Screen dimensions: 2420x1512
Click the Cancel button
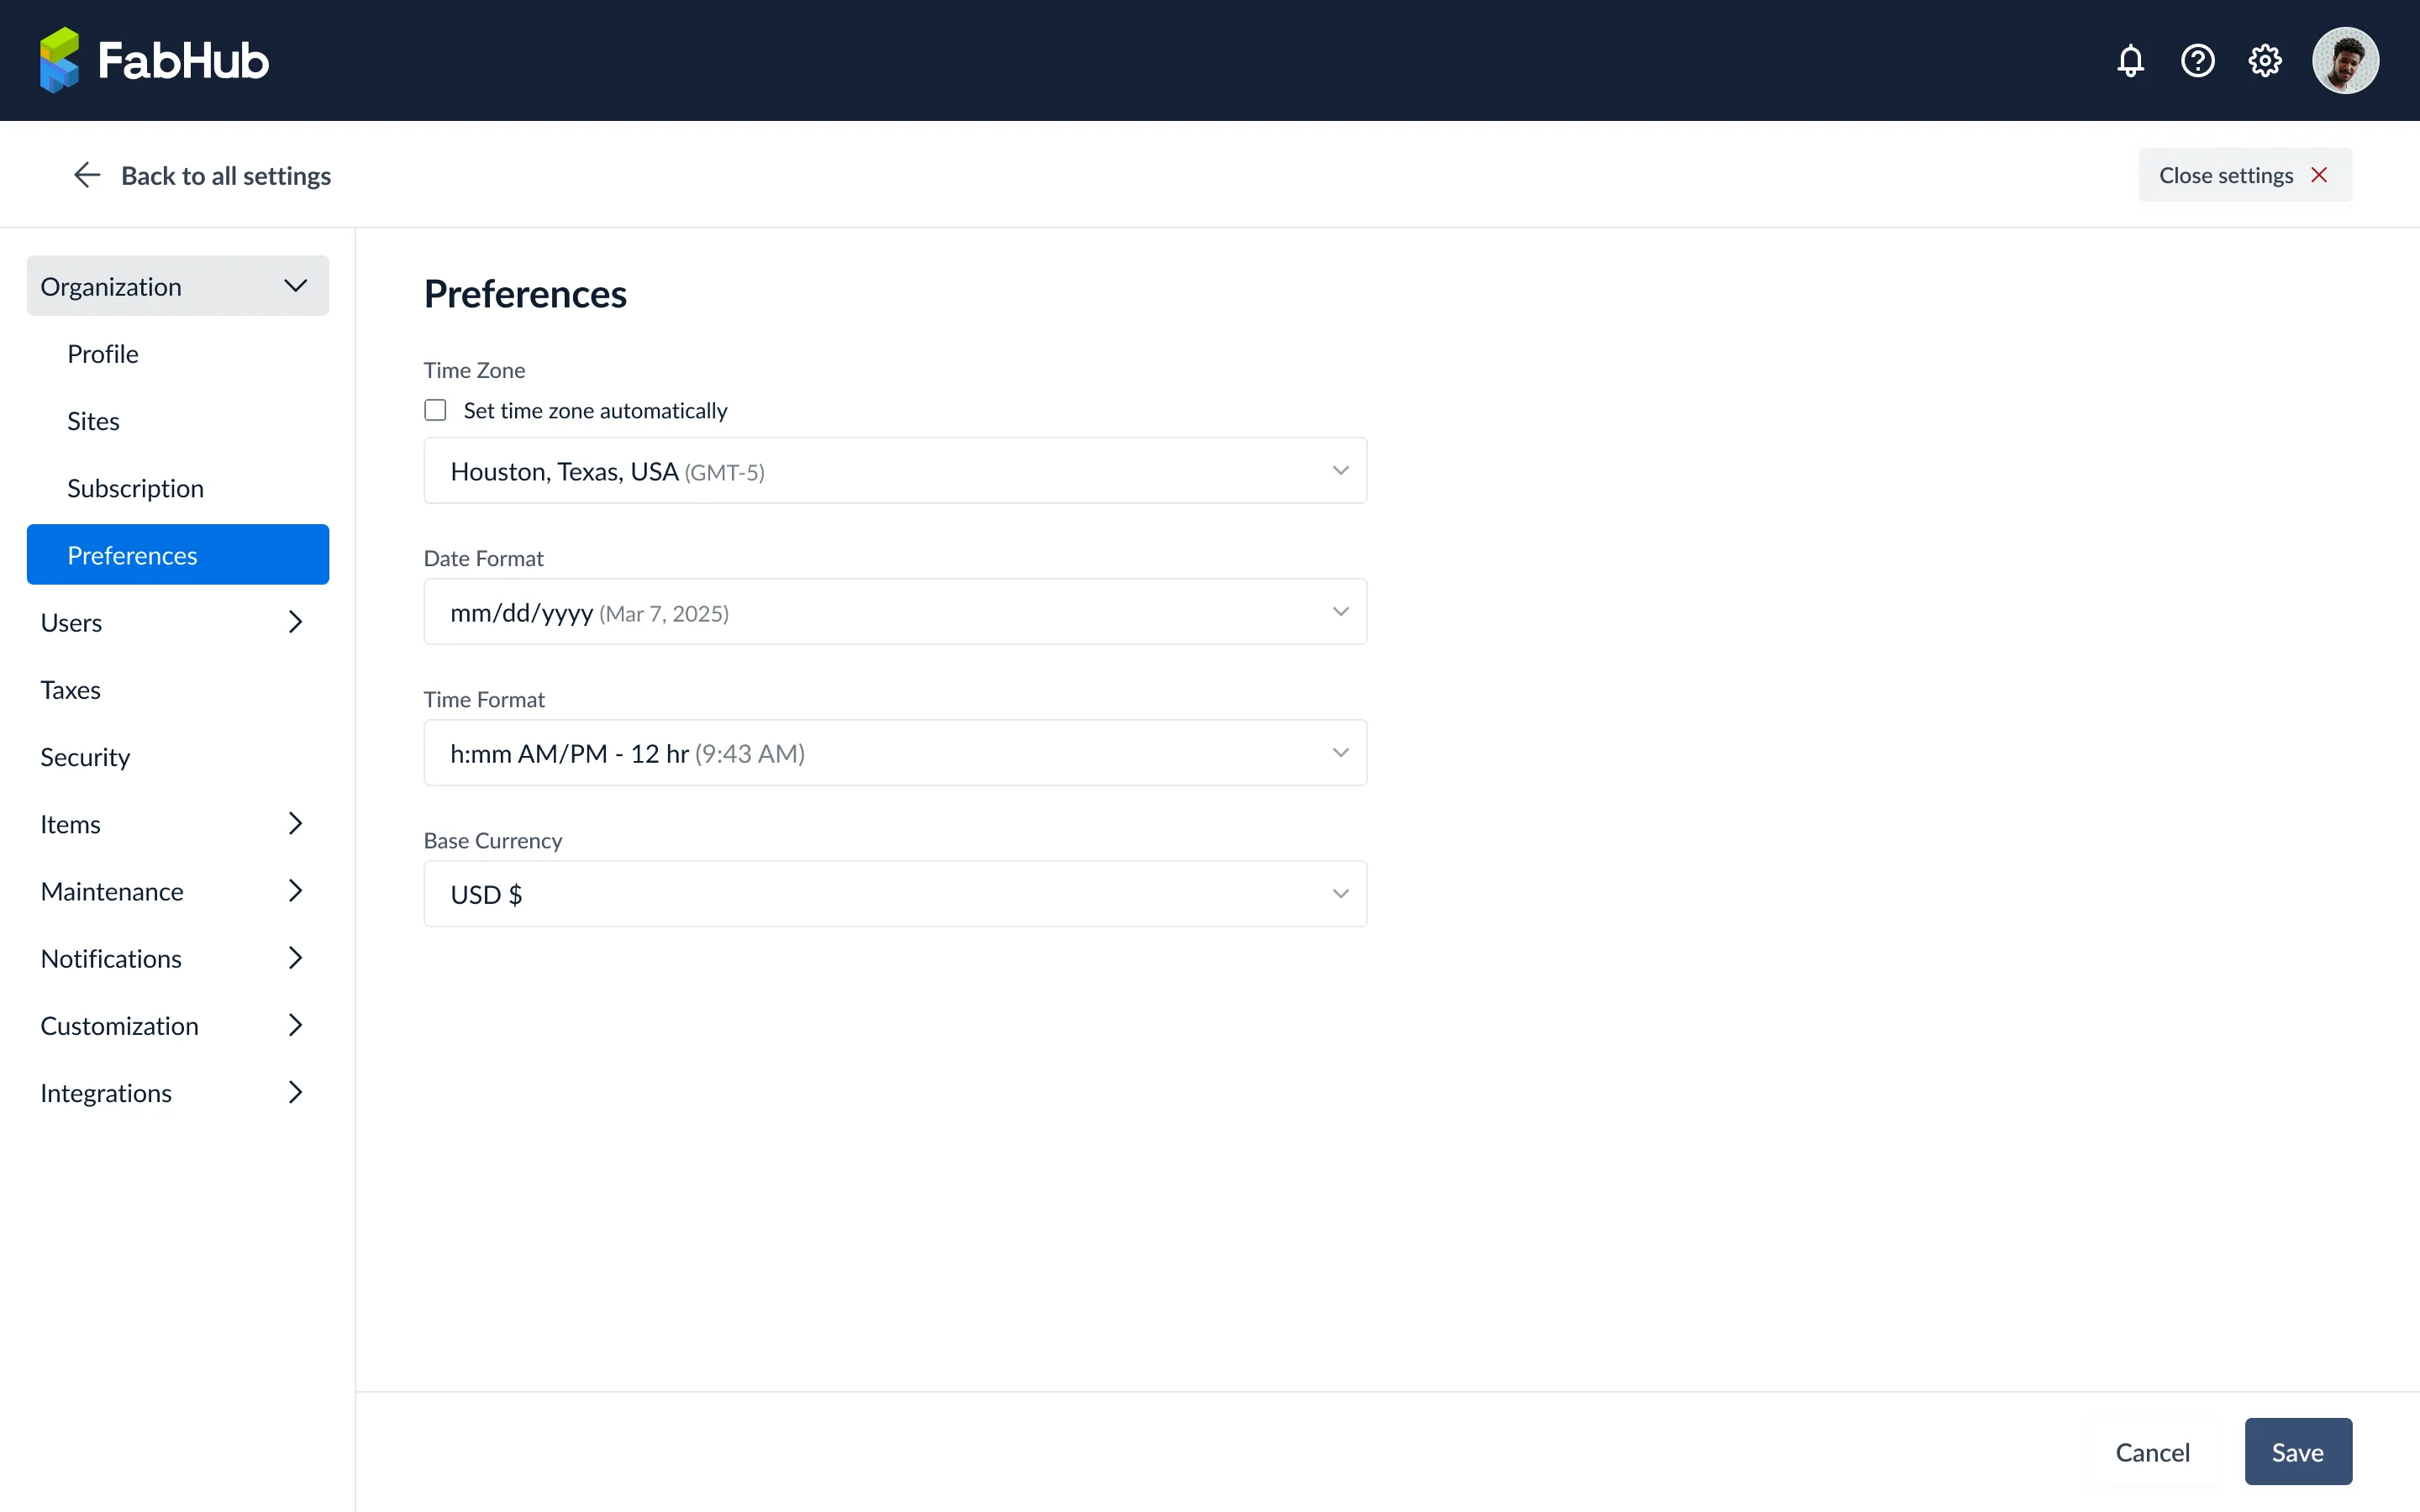point(2152,1451)
